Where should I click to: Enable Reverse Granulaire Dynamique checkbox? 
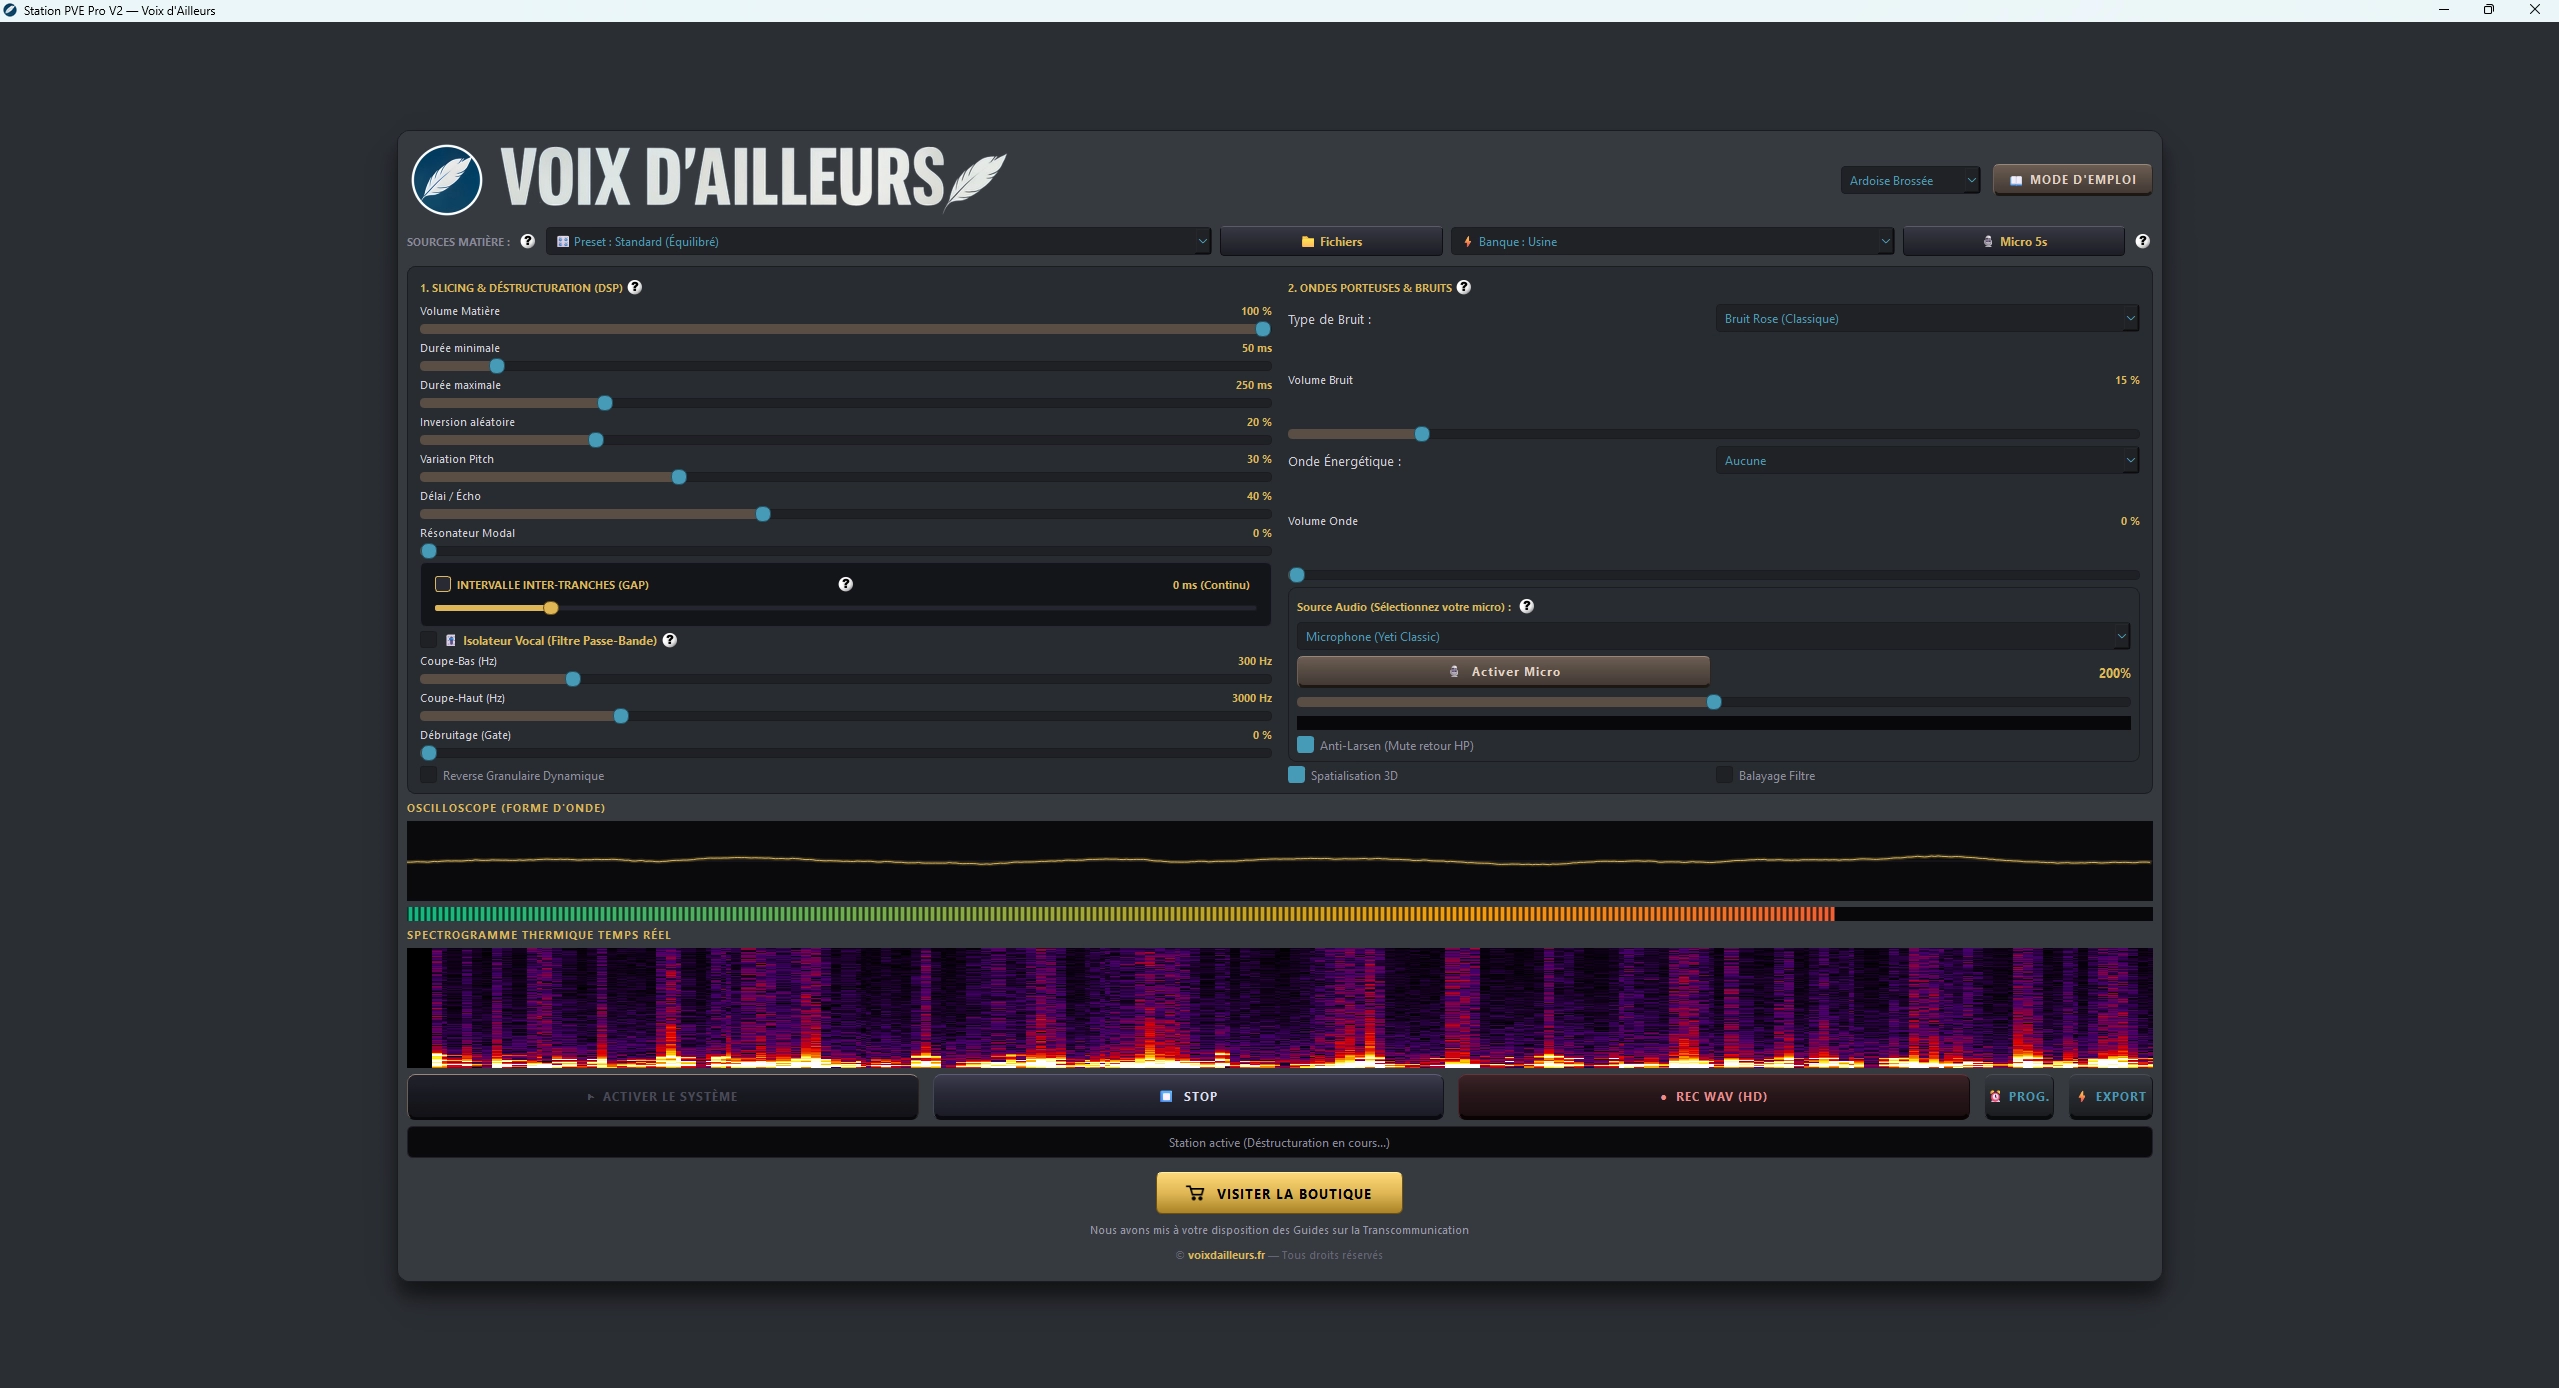point(429,775)
